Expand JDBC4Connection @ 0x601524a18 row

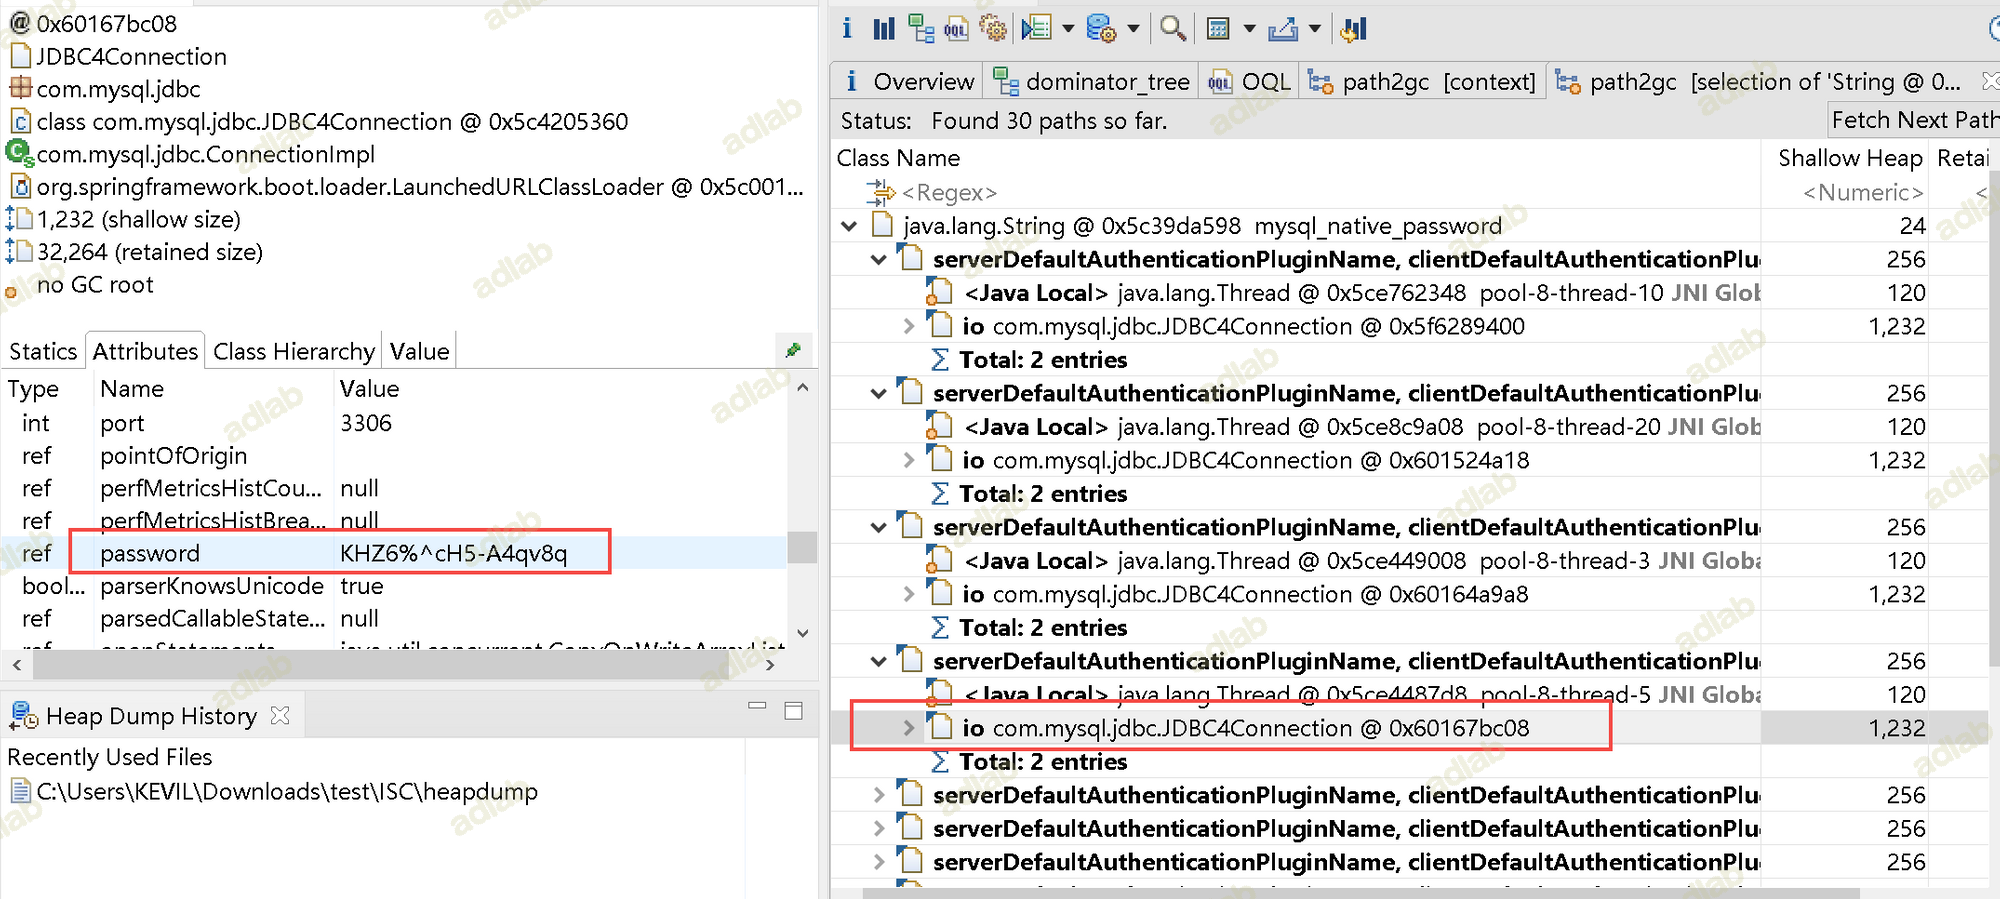(908, 460)
